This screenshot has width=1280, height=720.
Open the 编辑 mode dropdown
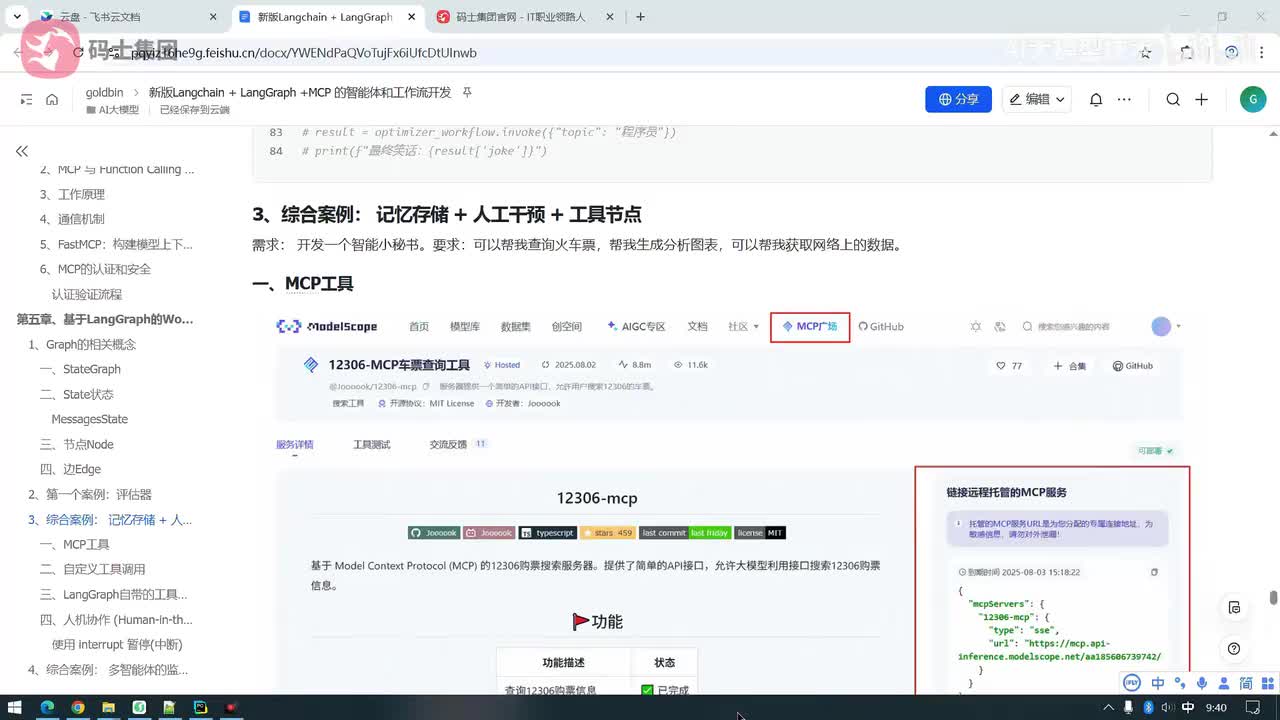point(1037,99)
